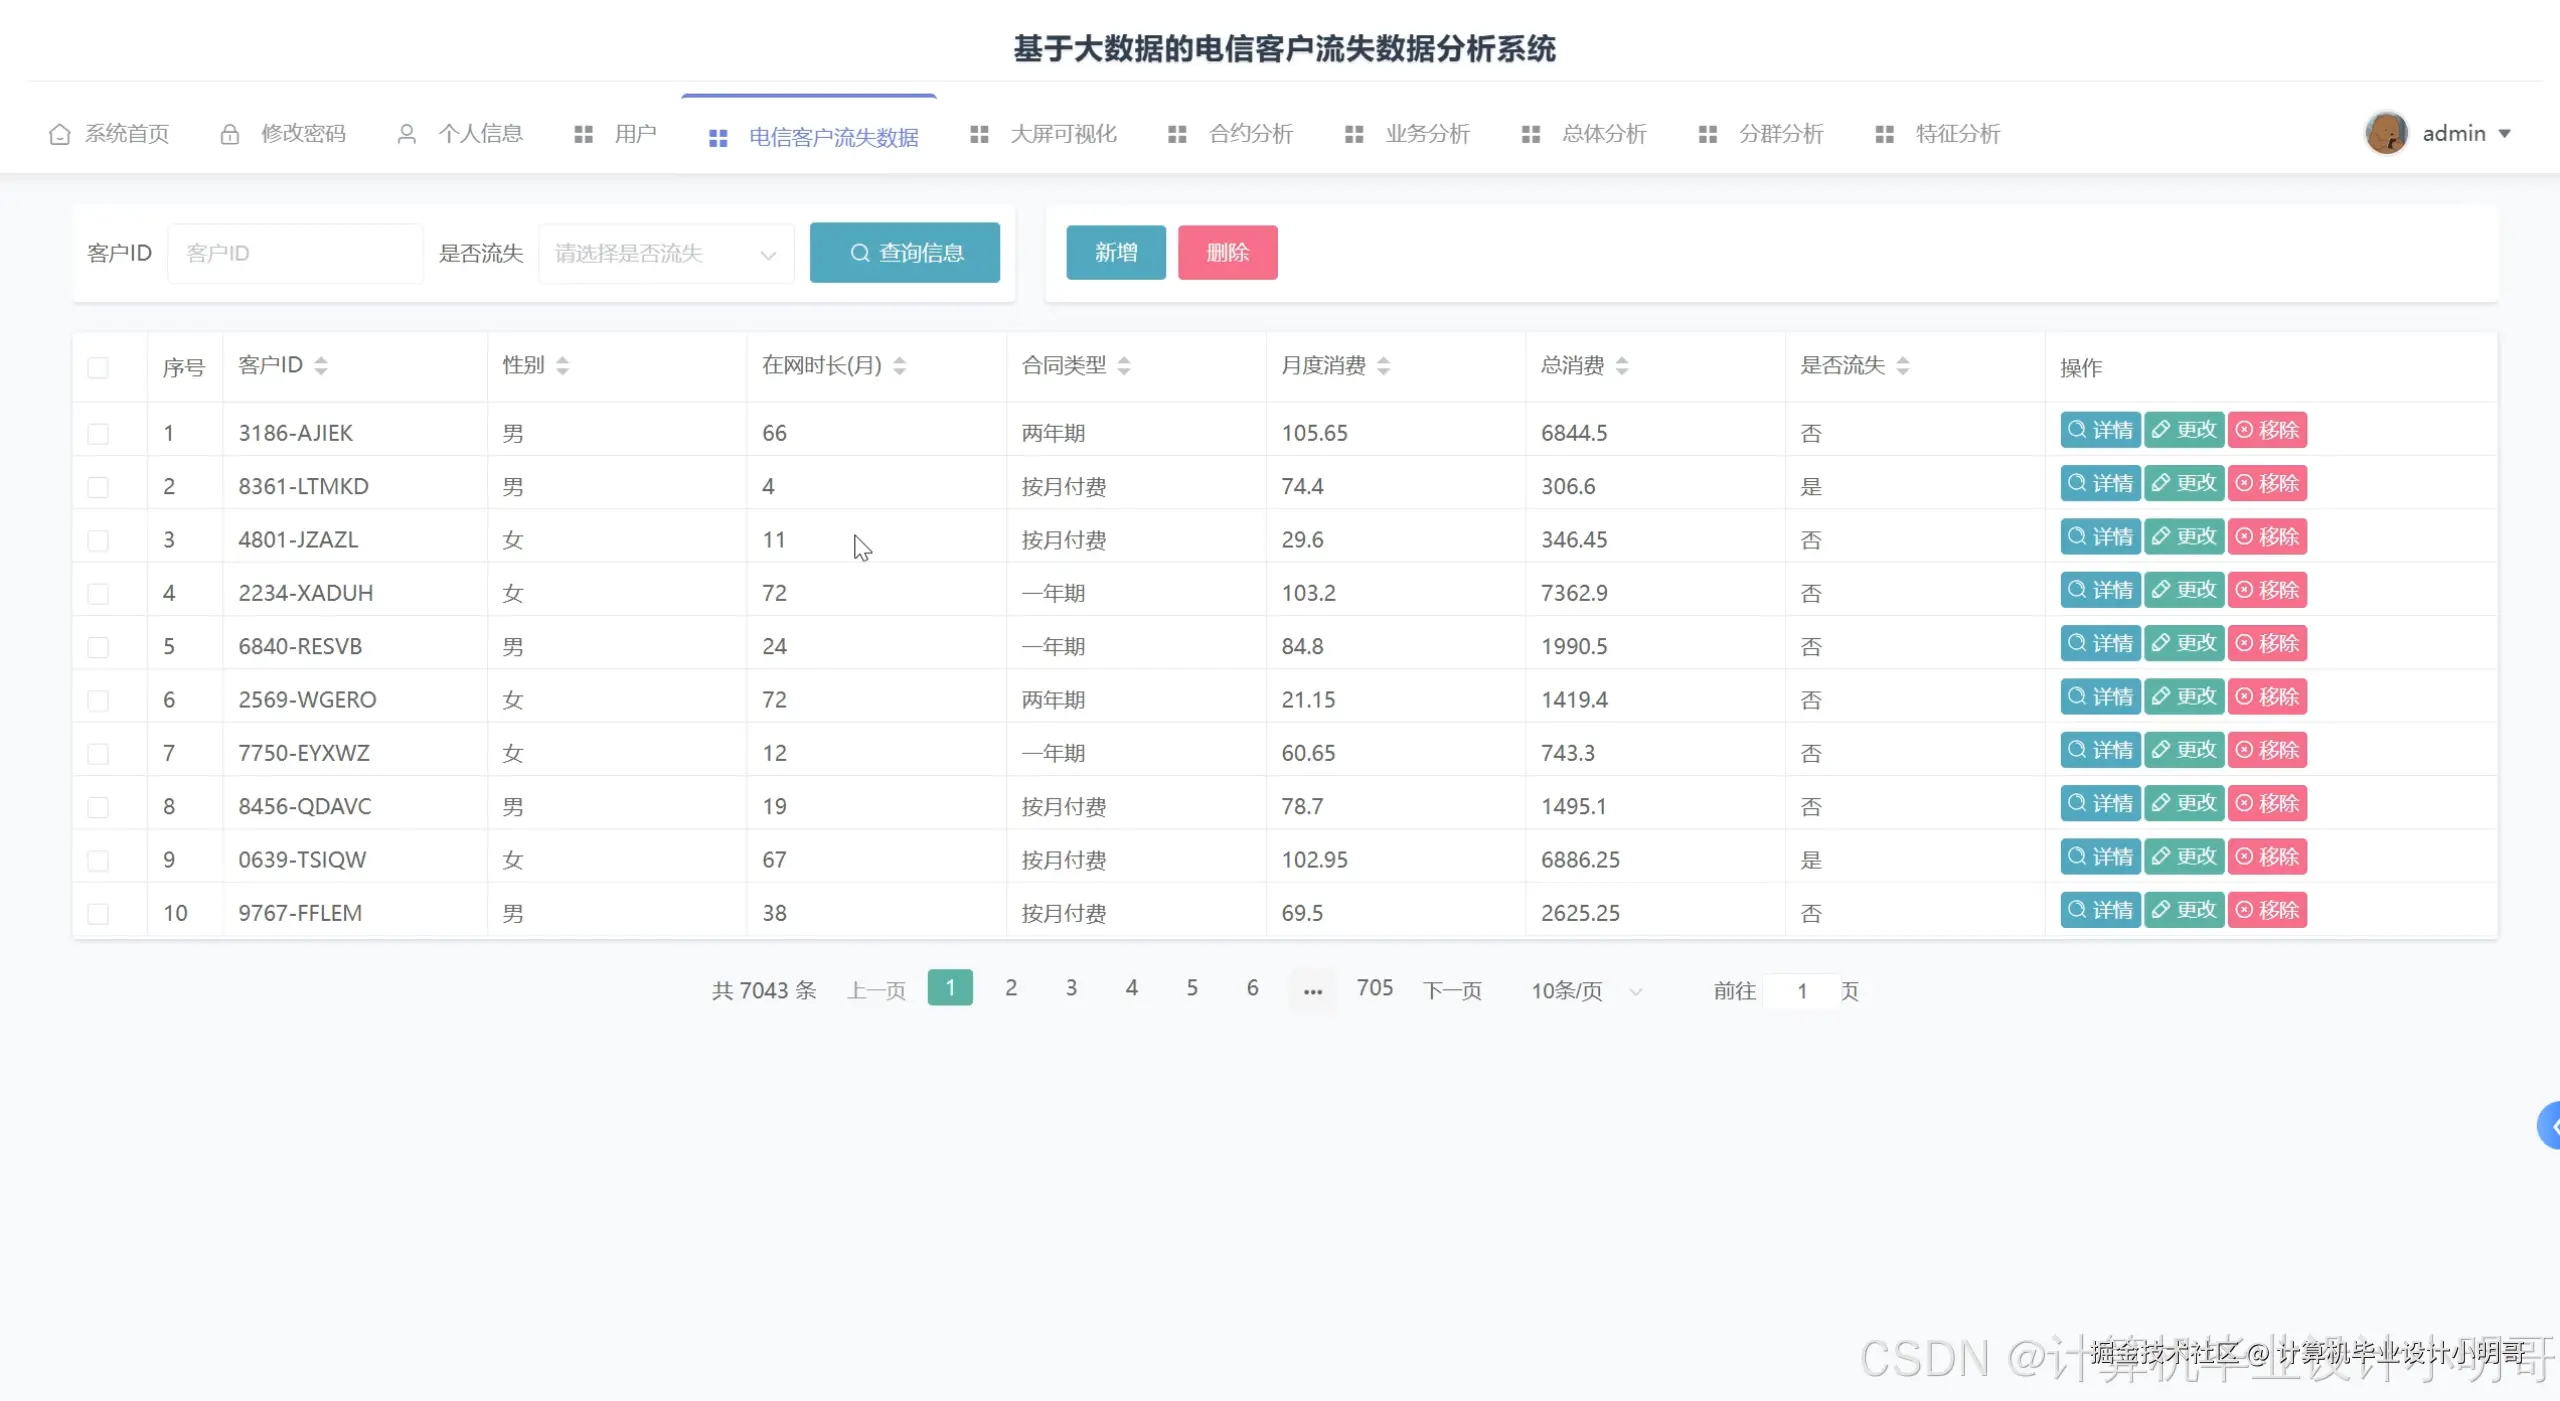Screen dimensions: 2560x1401
Task: Click the 新增 button
Action: [1115, 252]
